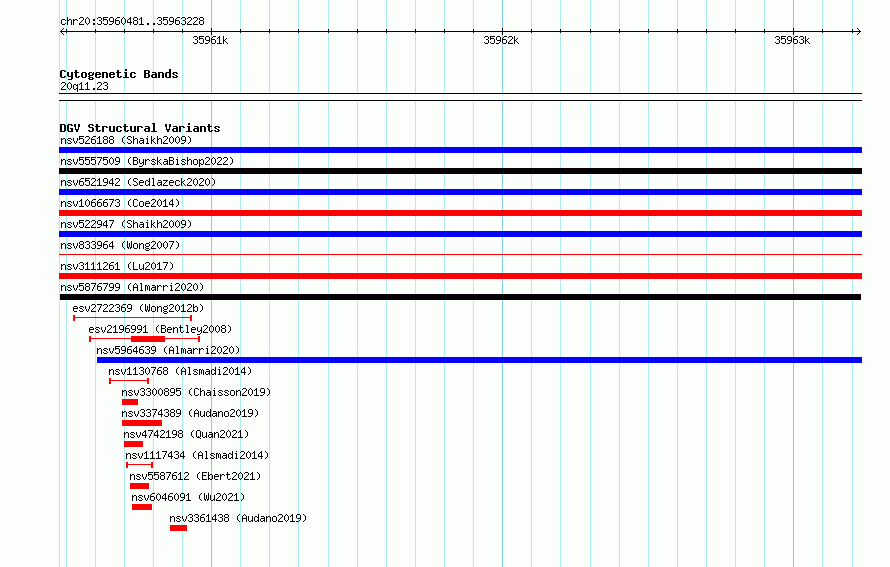Click the DGV Structural Variants track title
Screen dimensions: 890x567
(x=140, y=128)
